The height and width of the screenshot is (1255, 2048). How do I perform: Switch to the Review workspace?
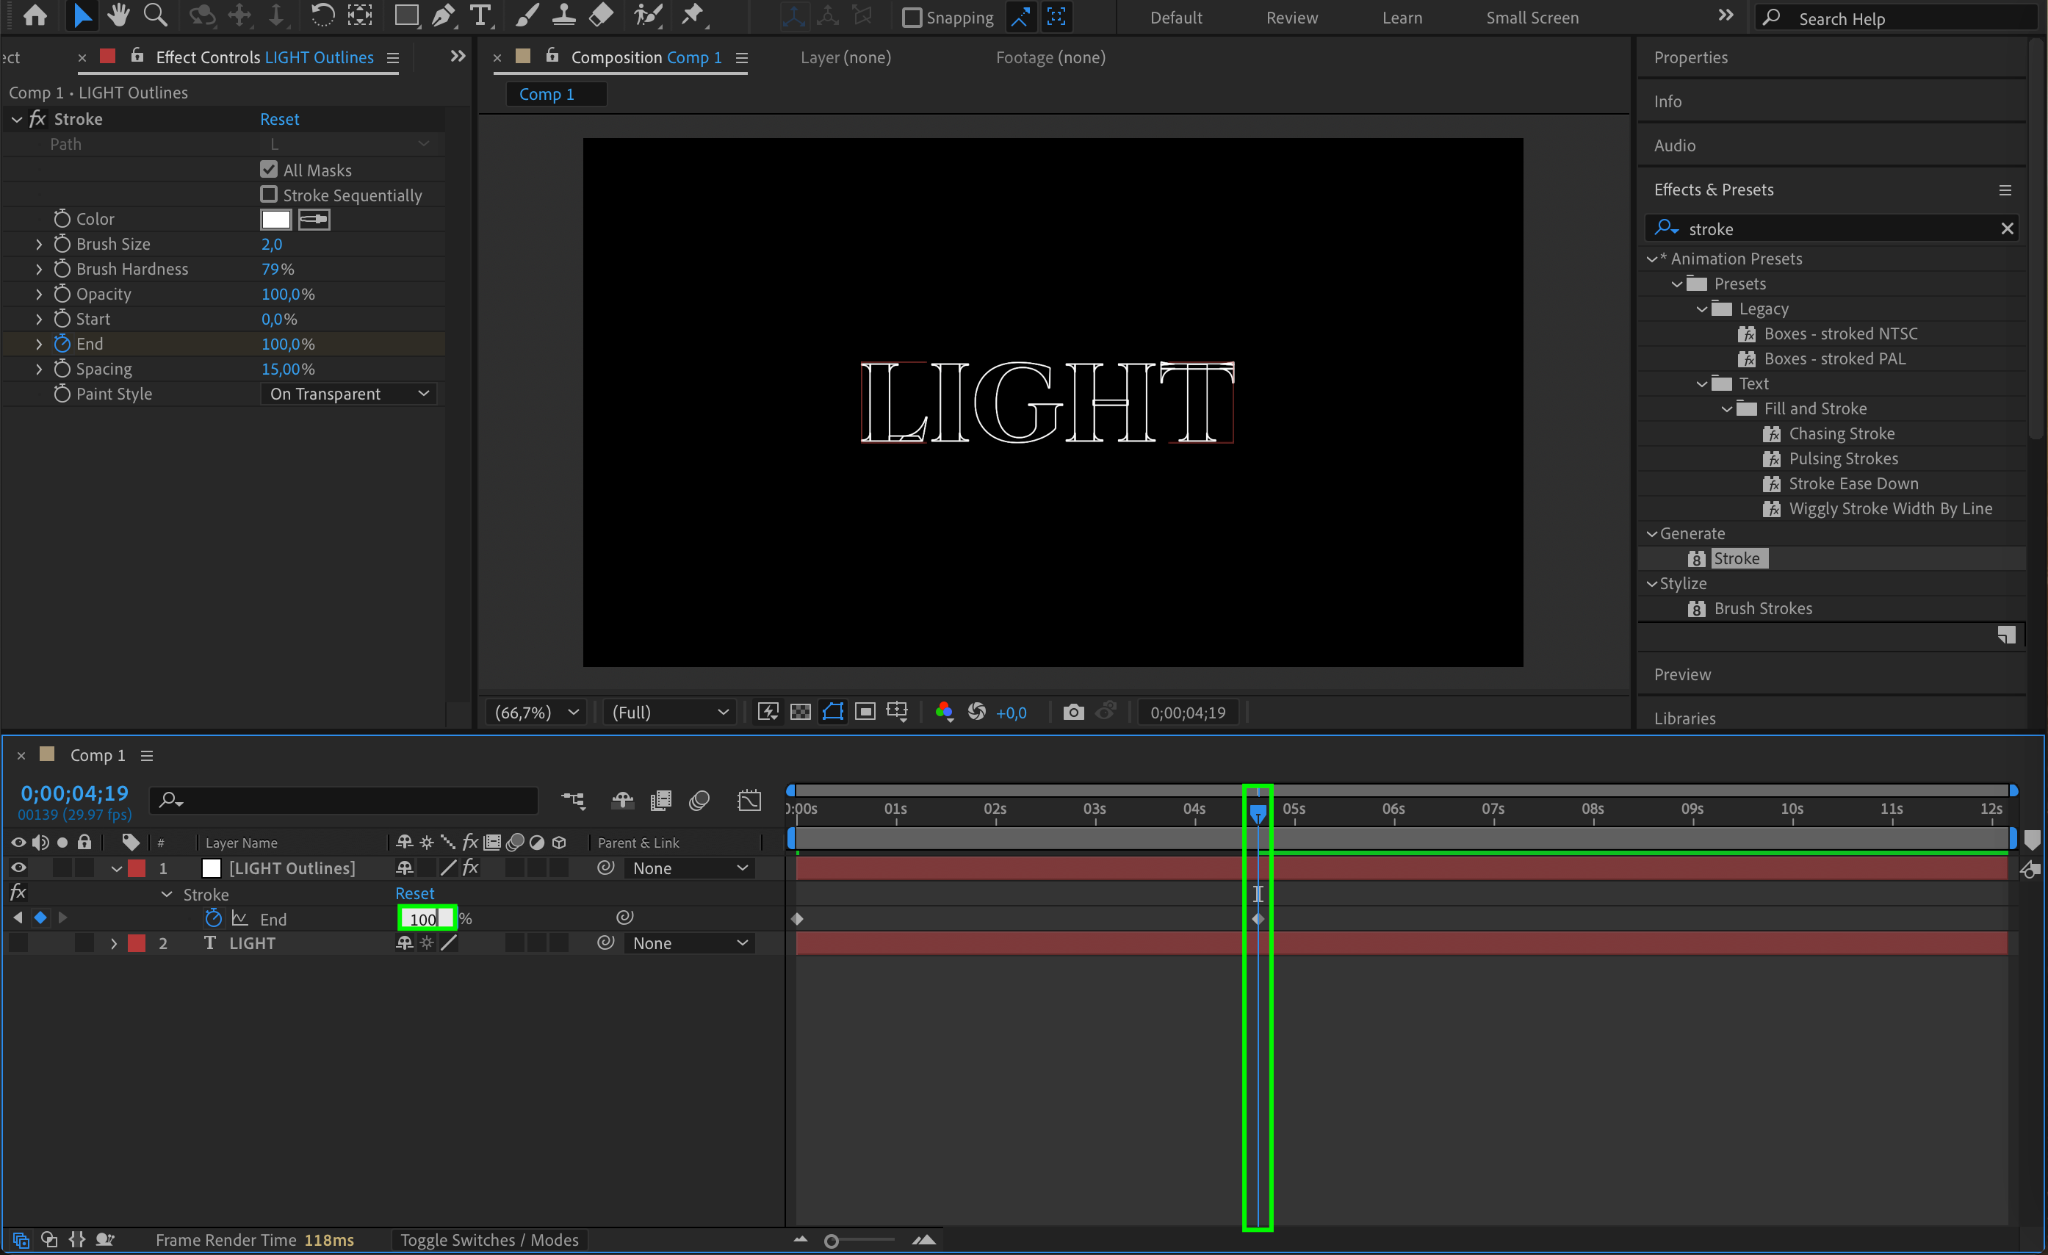coord(1291,17)
